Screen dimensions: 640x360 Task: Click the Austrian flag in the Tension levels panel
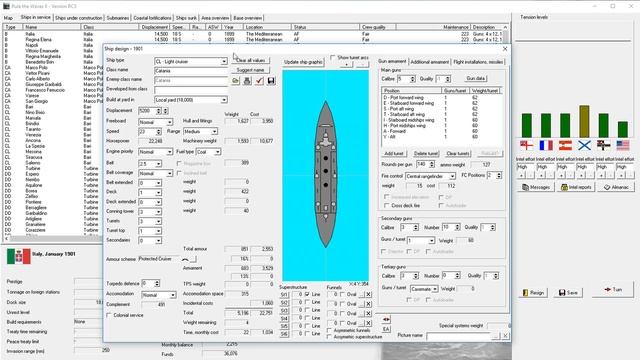[565, 145]
